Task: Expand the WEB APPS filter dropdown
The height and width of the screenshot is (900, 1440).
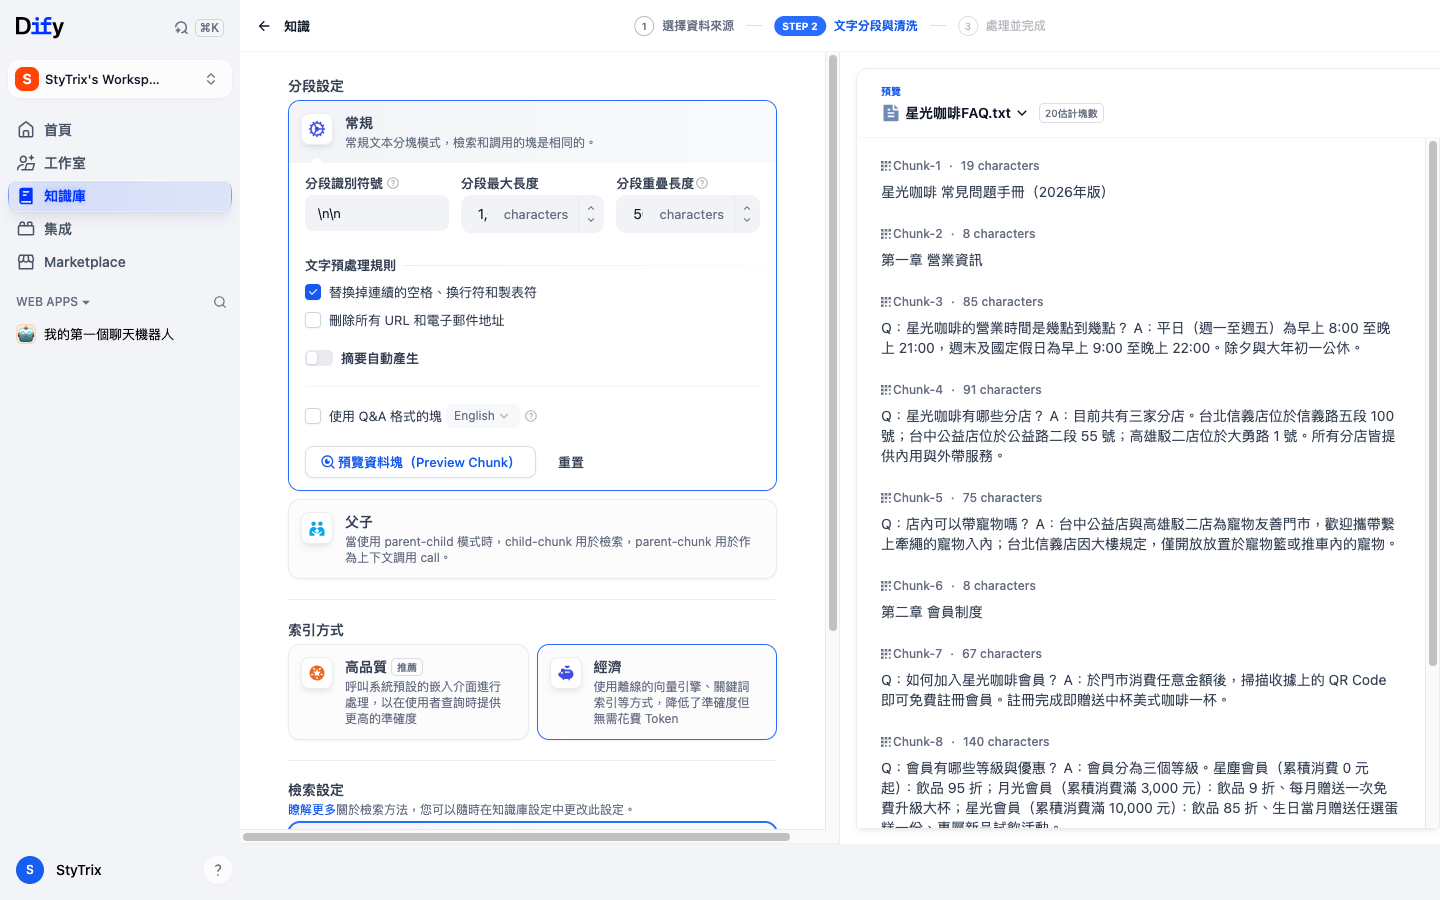Action: pos(53,302)
